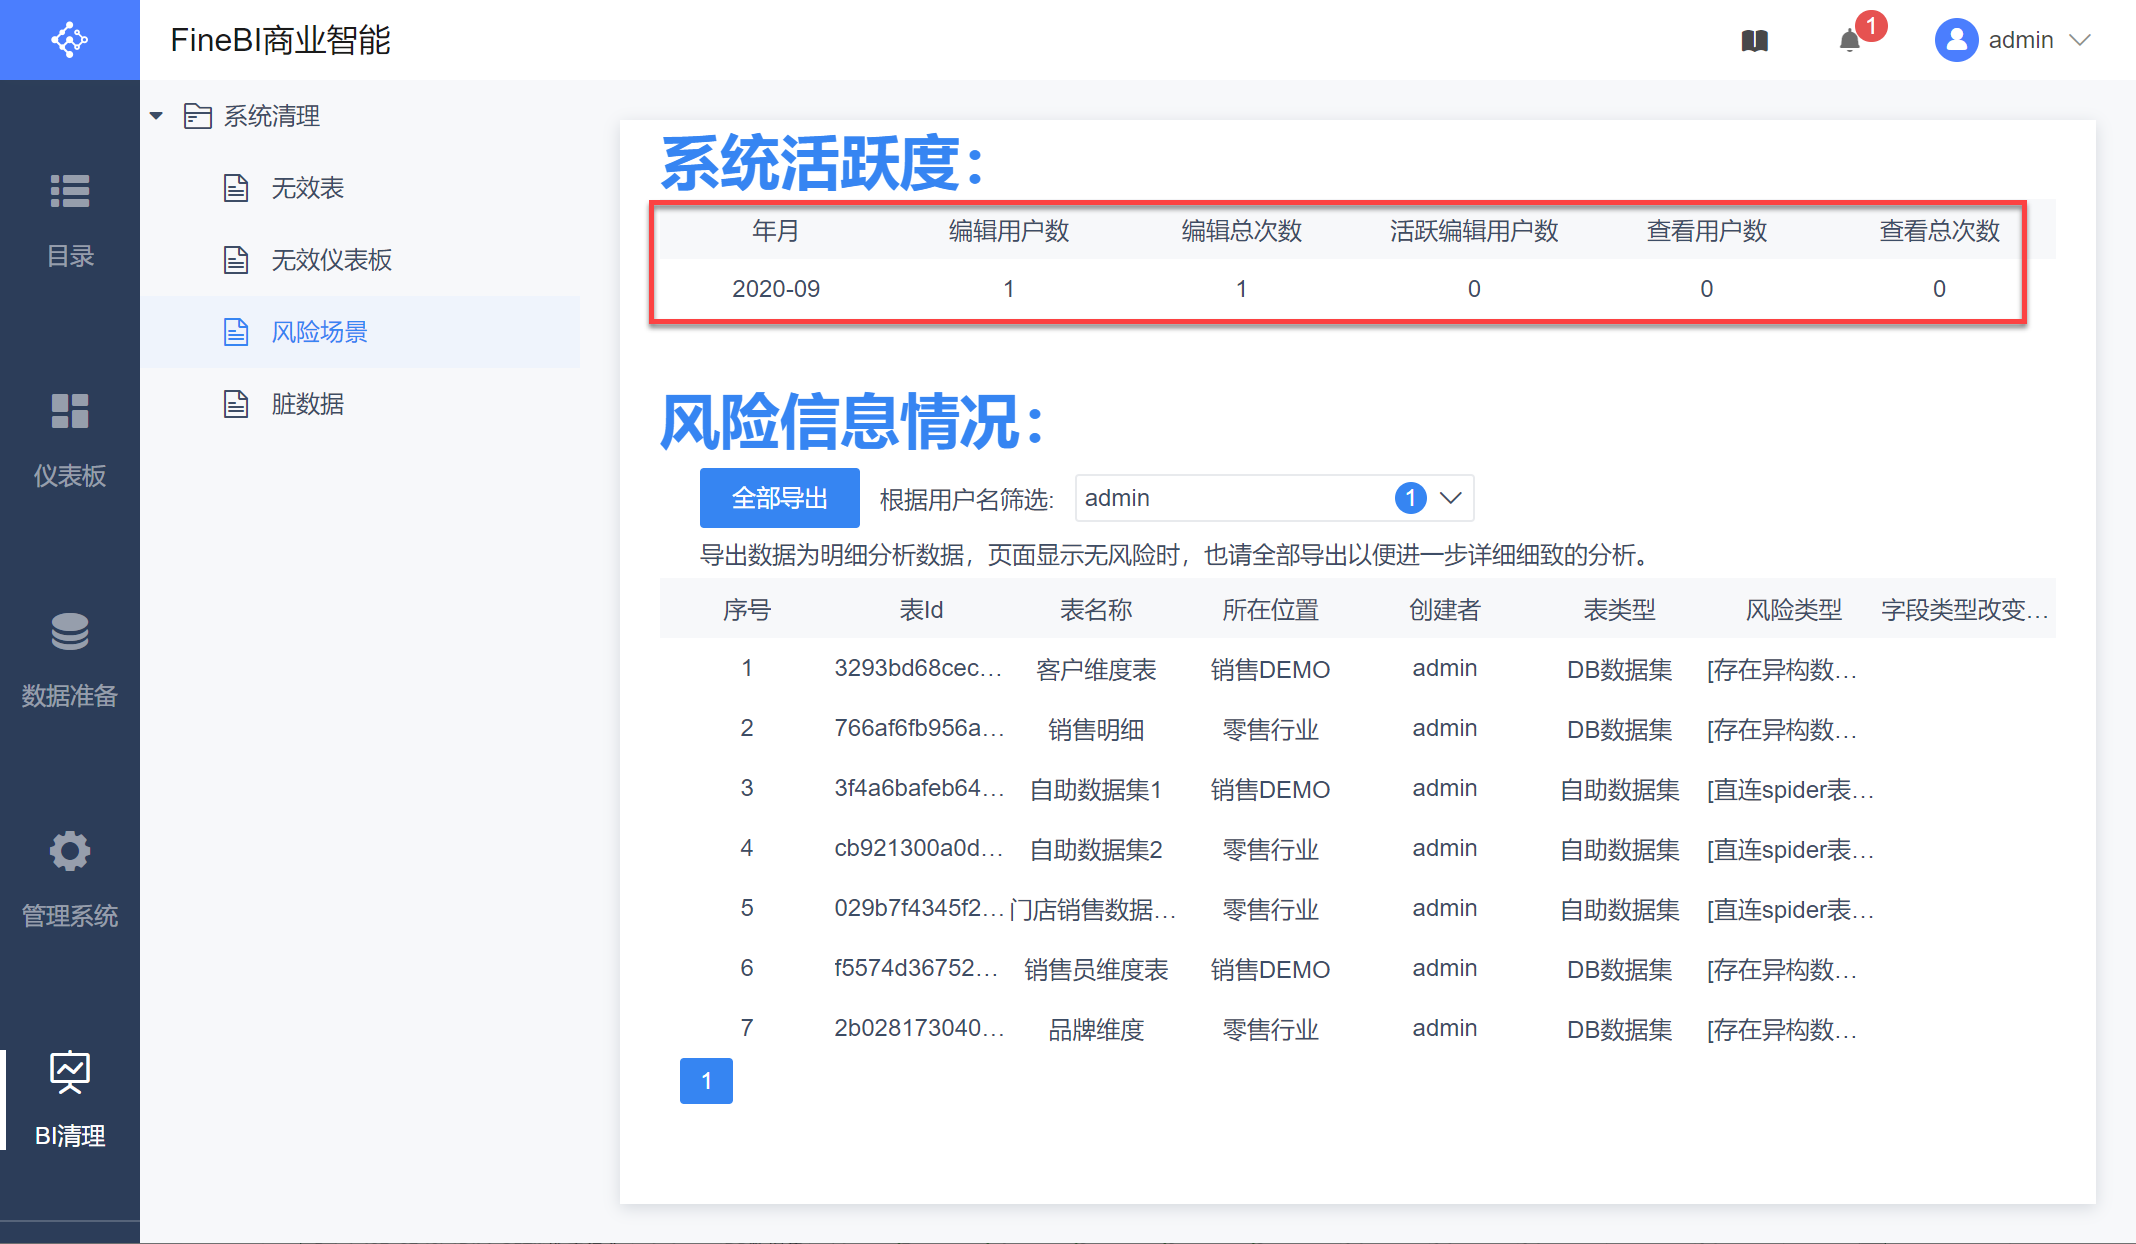This screenshot has height=1244, width=2136.
Task: Open the 无效仪表板 report item
Action: [x=331, y=260]
